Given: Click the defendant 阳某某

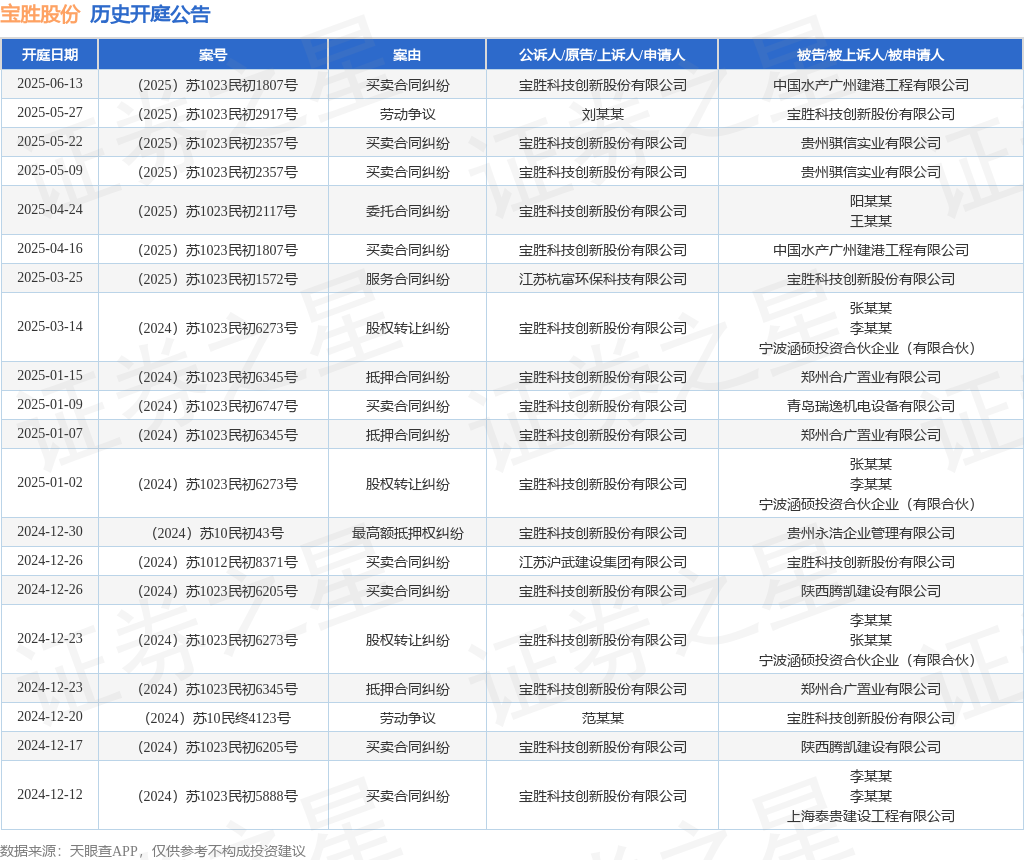Looking at the screenshot, I should (x=871, y=201).
